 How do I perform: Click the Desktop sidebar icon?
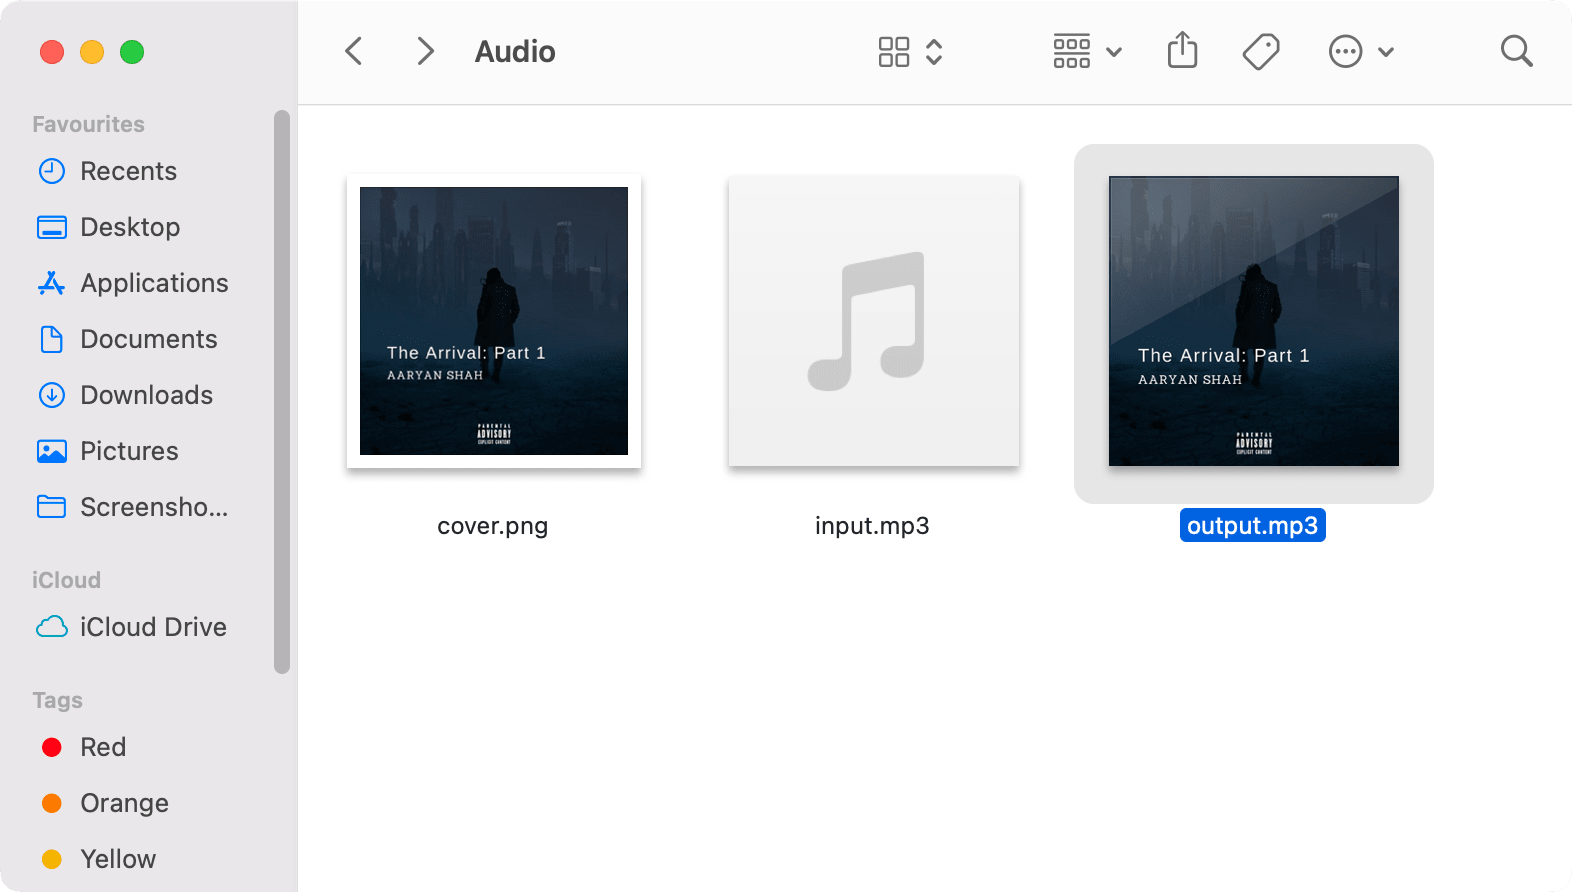52,227
